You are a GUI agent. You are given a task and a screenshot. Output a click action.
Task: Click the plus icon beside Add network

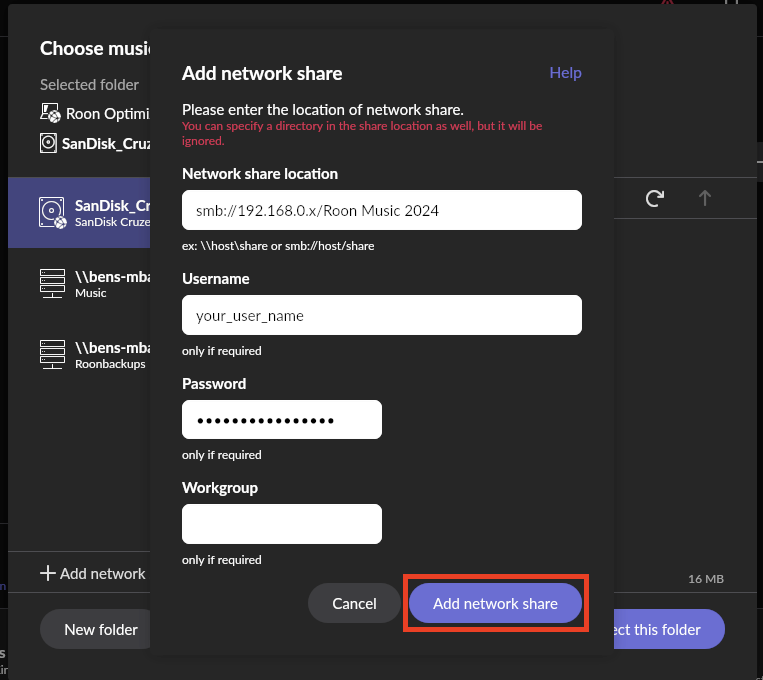click(x=48, y=573)
